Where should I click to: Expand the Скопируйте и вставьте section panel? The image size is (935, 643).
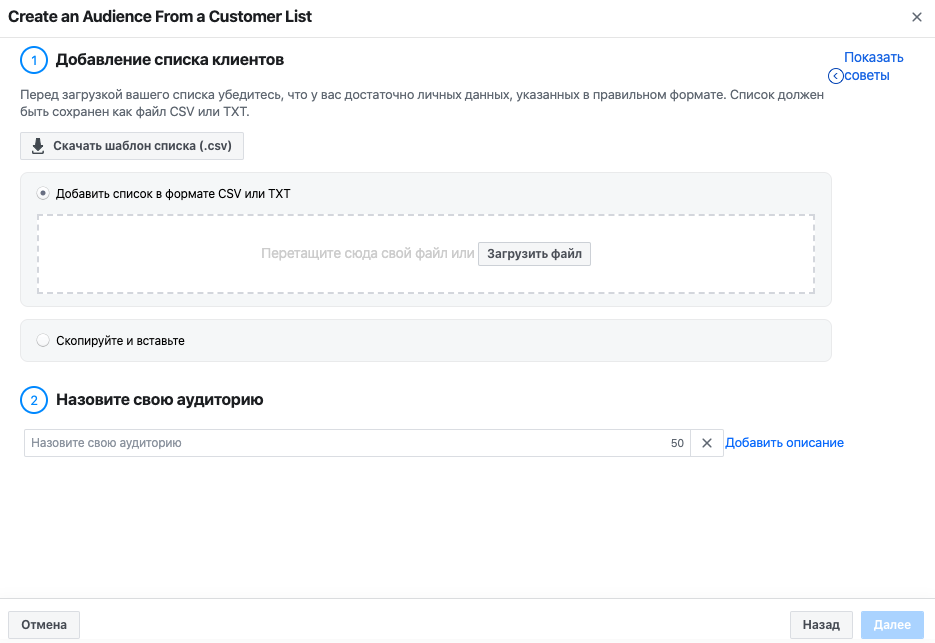pyautogui.click(x=426, y=341)
